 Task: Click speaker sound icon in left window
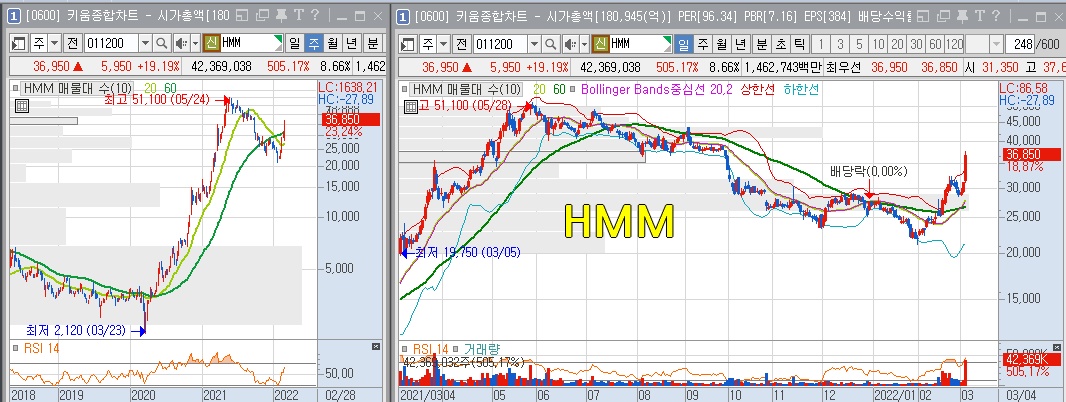coord(180,44)
